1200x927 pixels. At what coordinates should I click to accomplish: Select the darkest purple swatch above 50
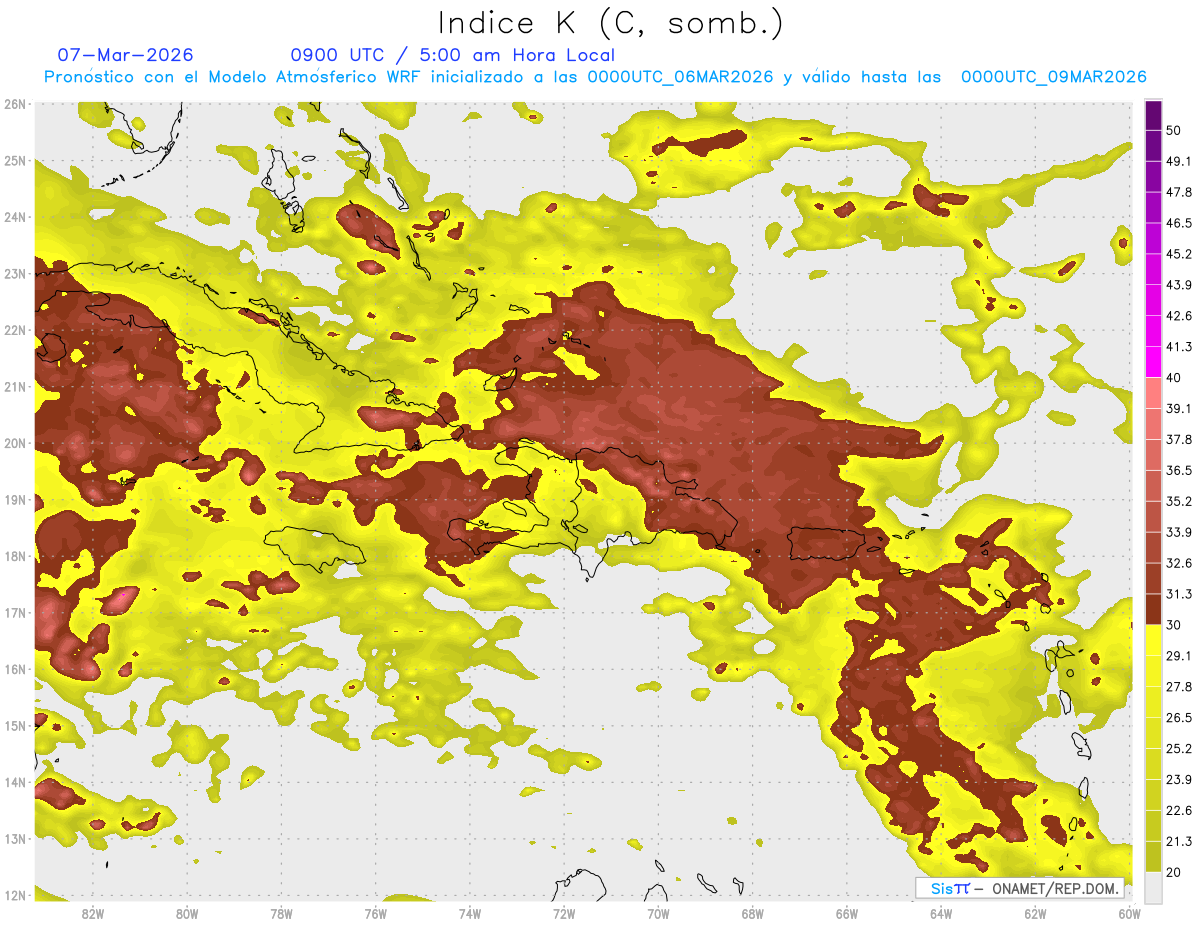coord(1153,114)
